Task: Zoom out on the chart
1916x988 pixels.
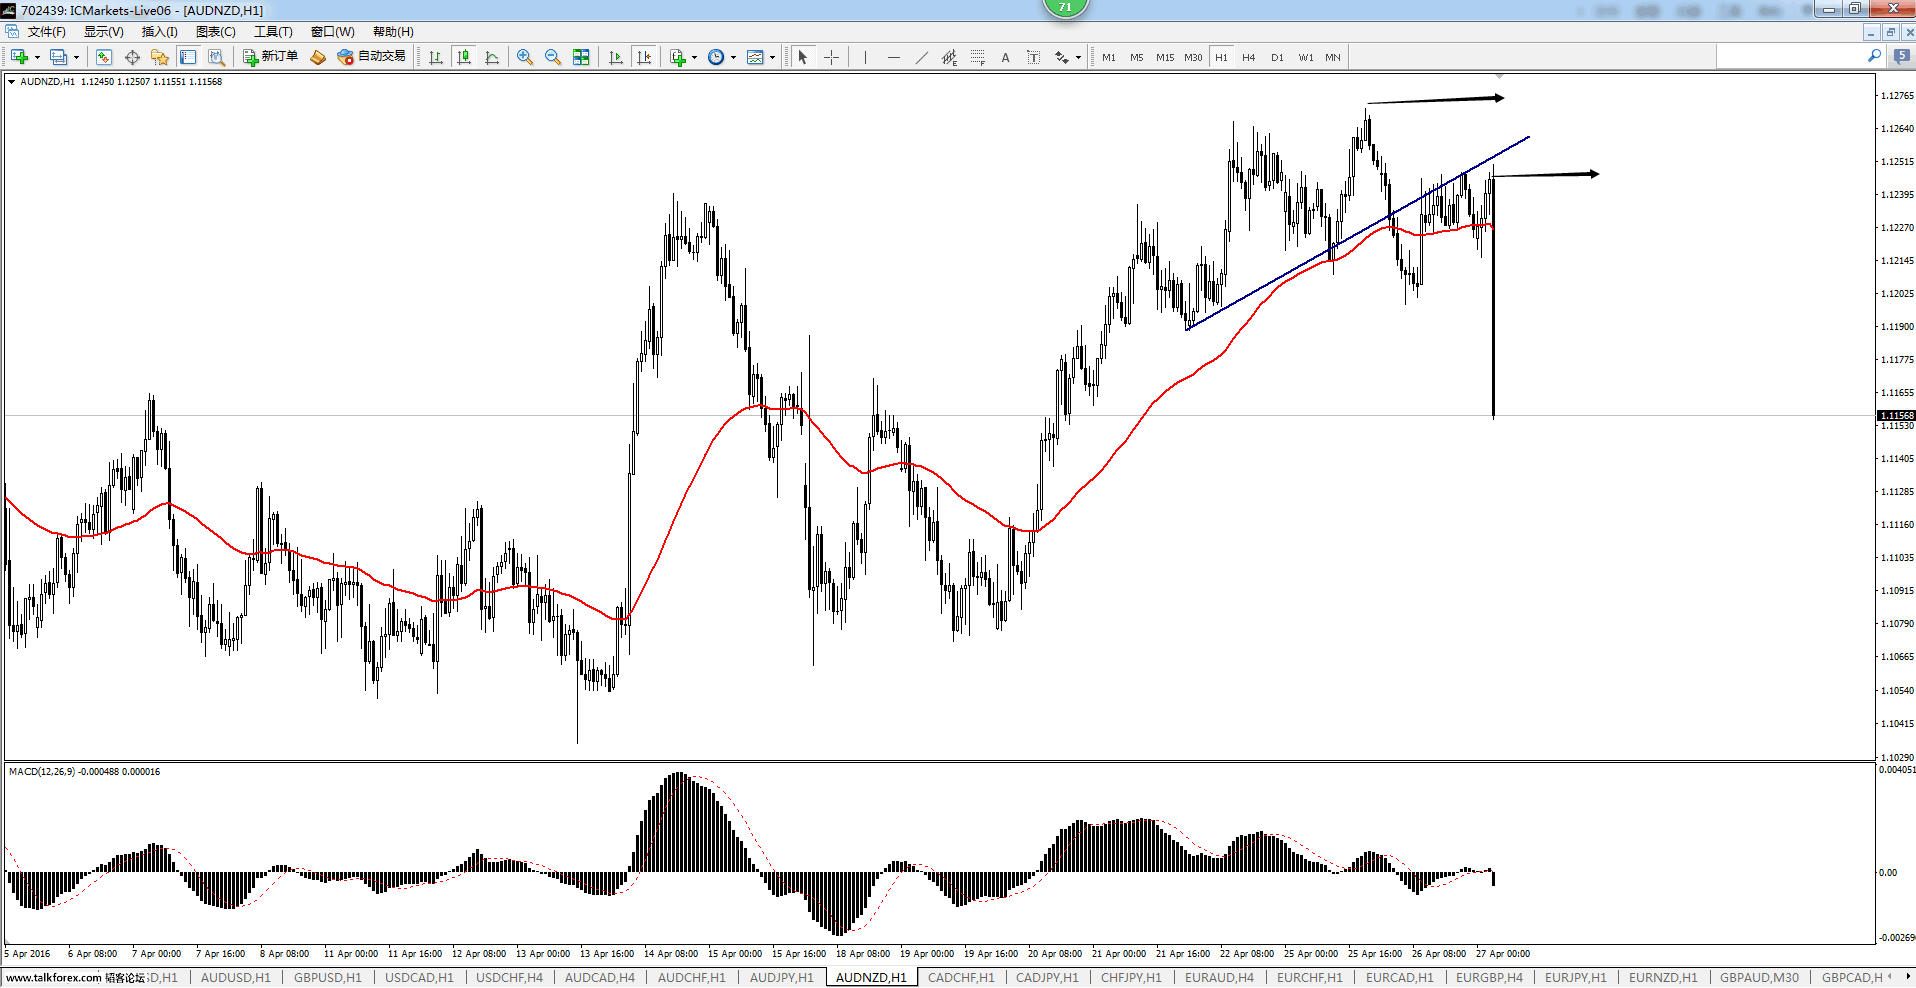Action: pyautogui.click(x=552, y=57)
